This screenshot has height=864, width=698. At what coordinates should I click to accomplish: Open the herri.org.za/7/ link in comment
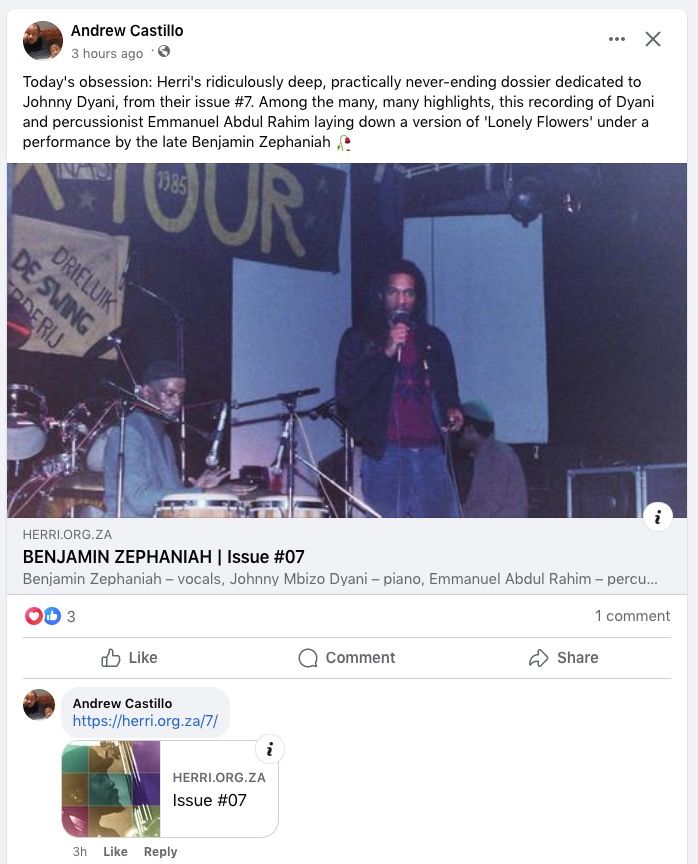145,721
